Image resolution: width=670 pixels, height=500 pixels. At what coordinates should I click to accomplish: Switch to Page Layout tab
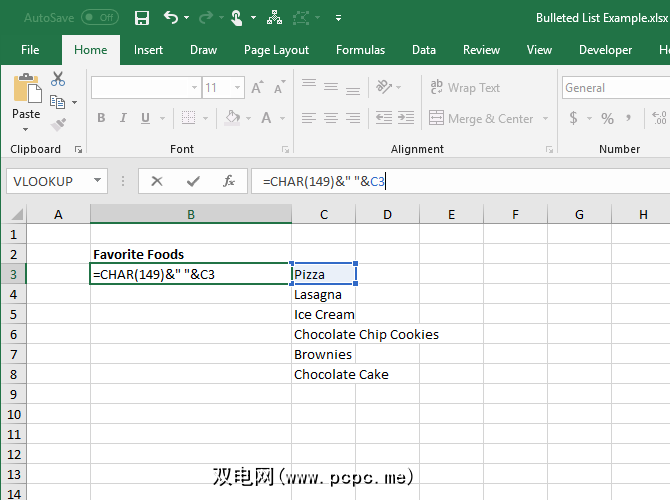276,50
